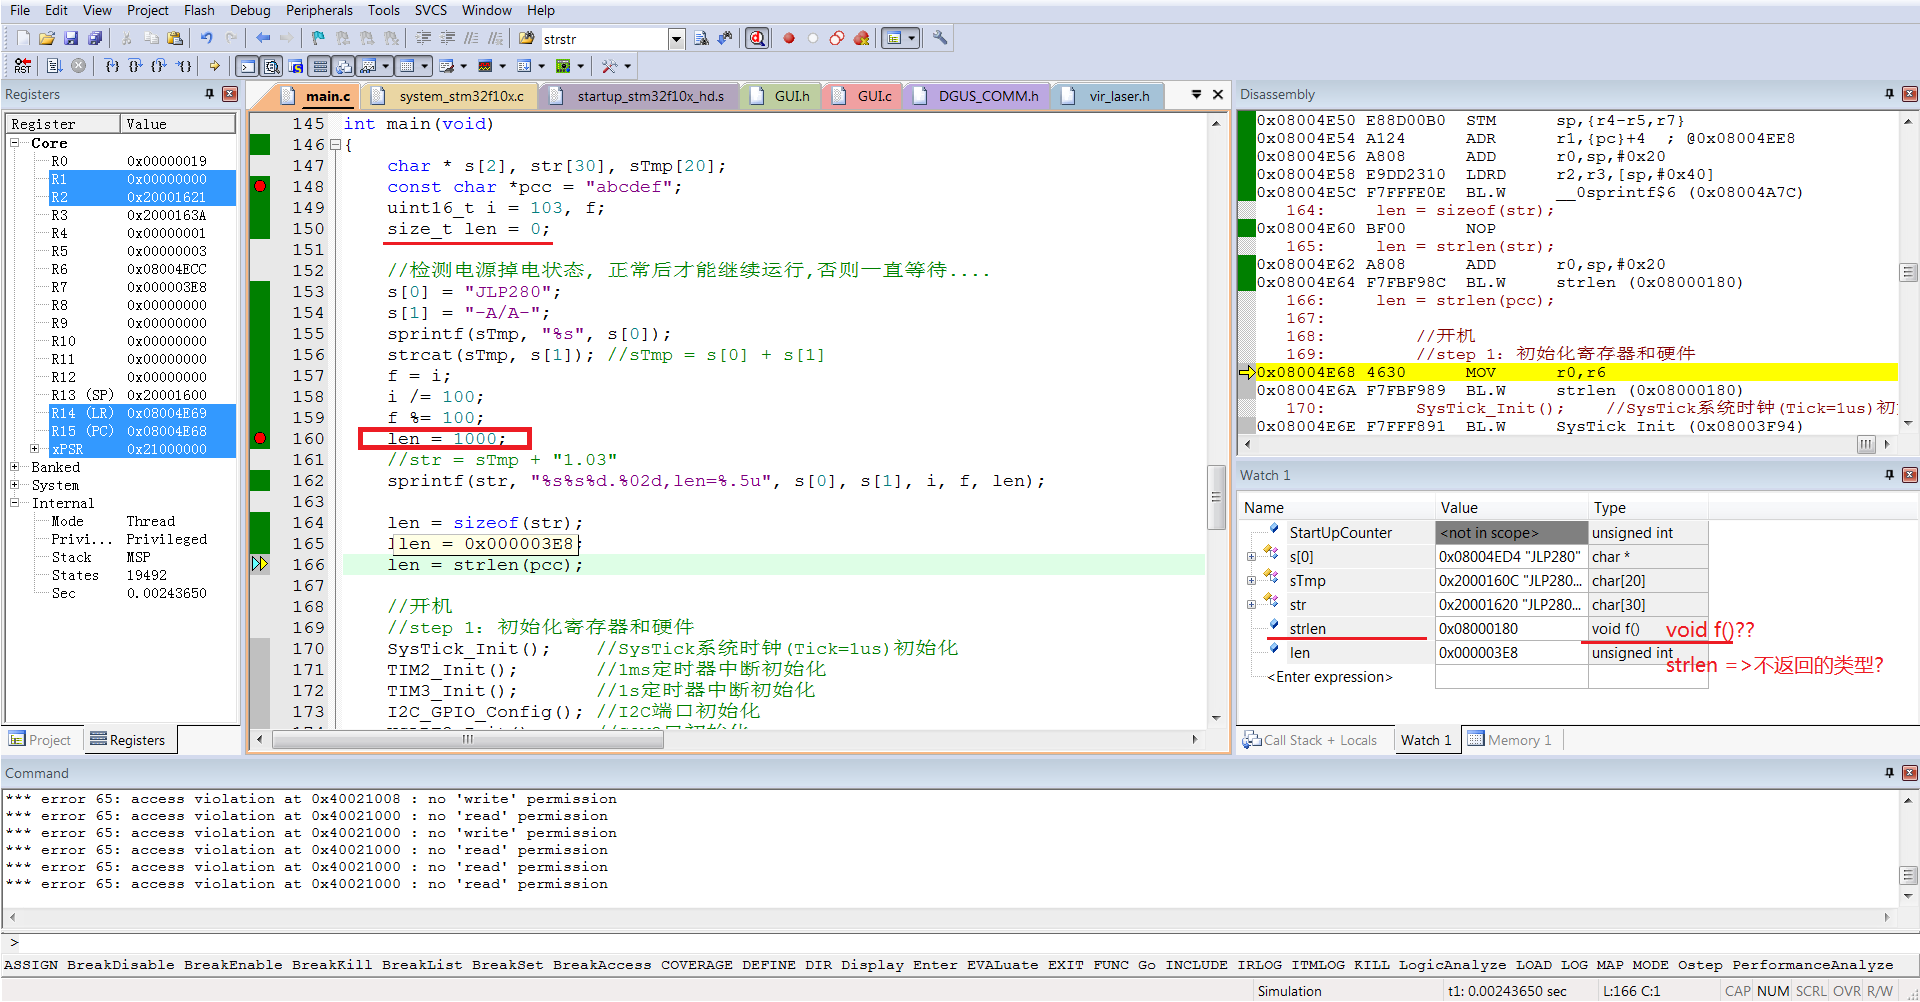Click the EVALuate command hint

(x=1003, y=965)
